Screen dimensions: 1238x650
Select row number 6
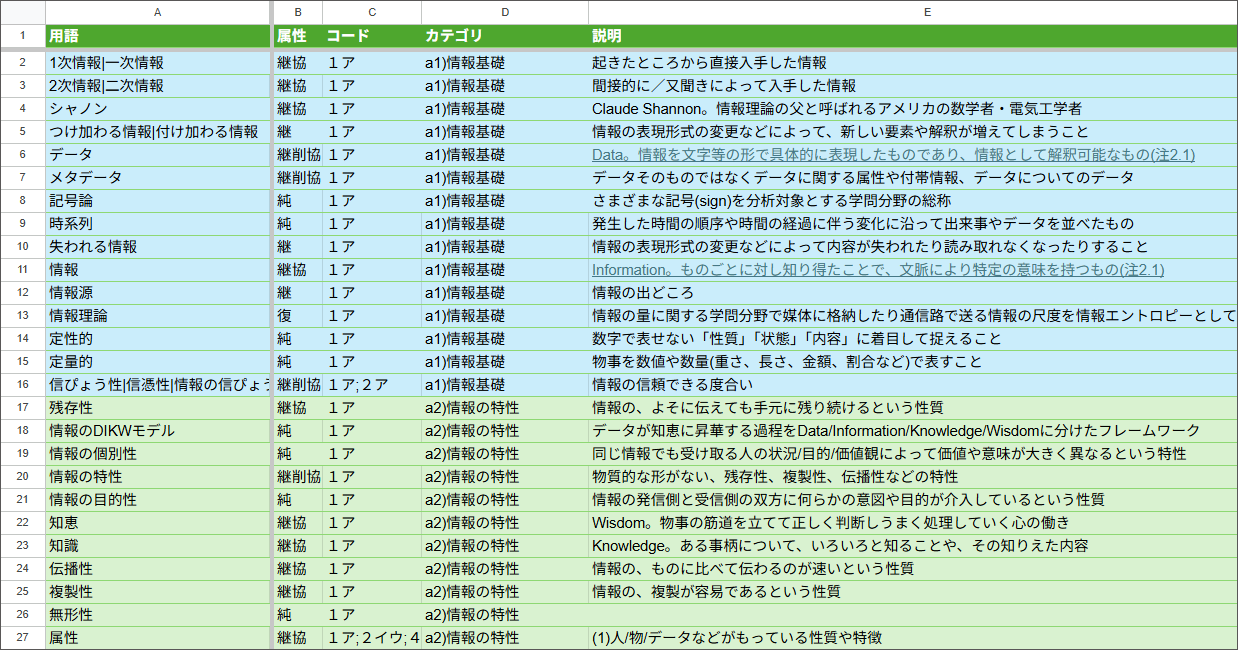pos(22,155)
